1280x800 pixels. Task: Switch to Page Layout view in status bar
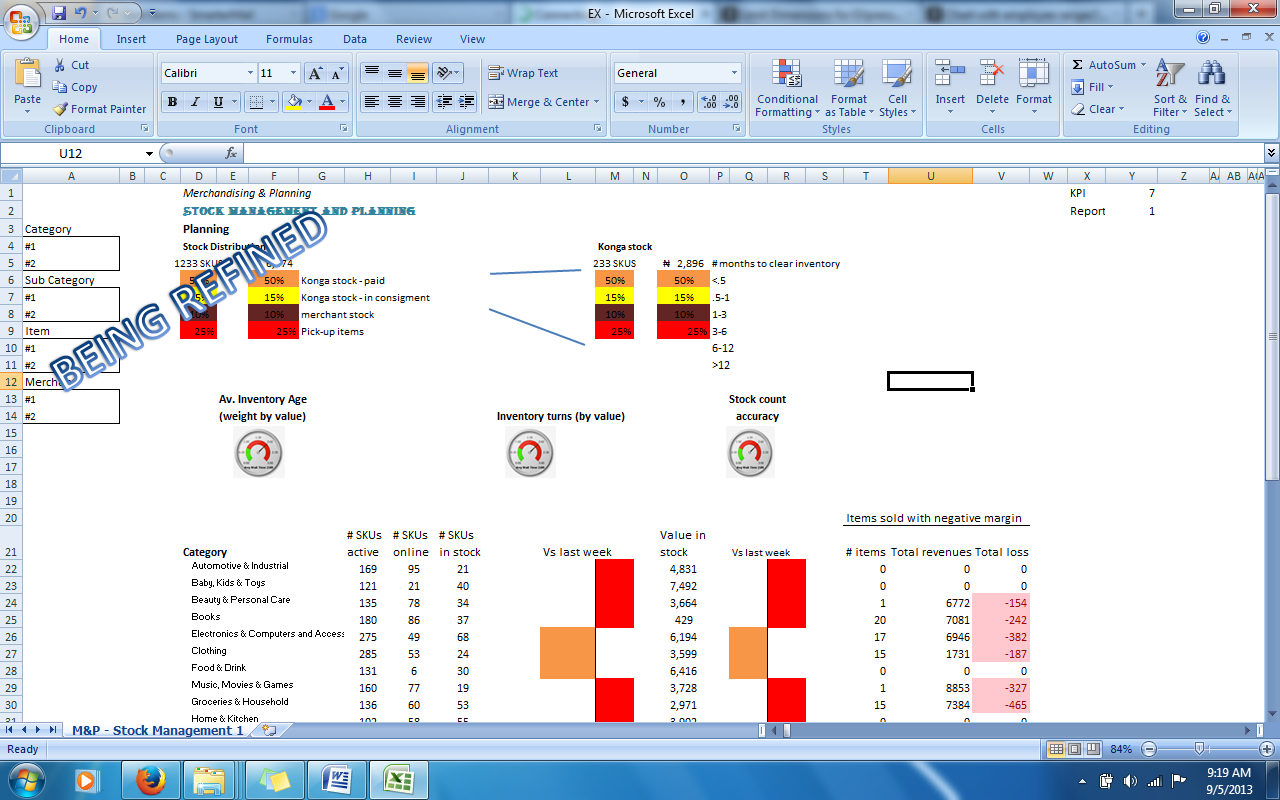click(1075, 749)
